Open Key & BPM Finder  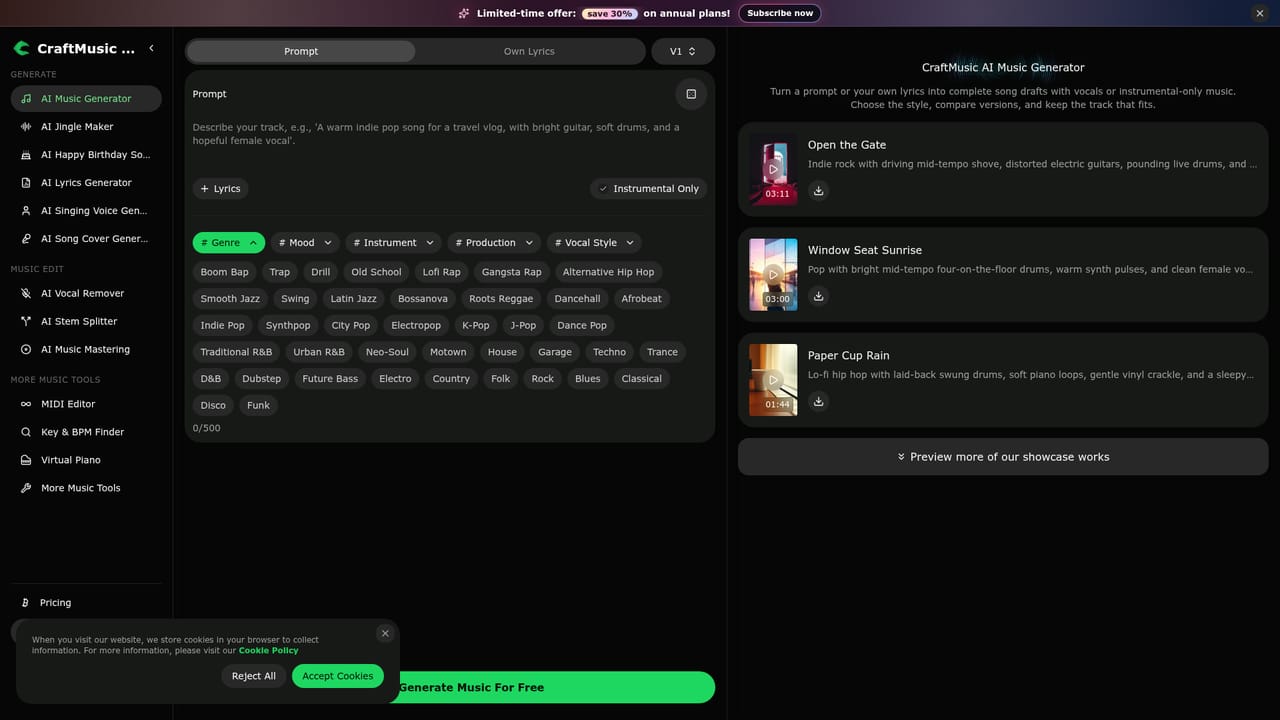tap(86, 432)
